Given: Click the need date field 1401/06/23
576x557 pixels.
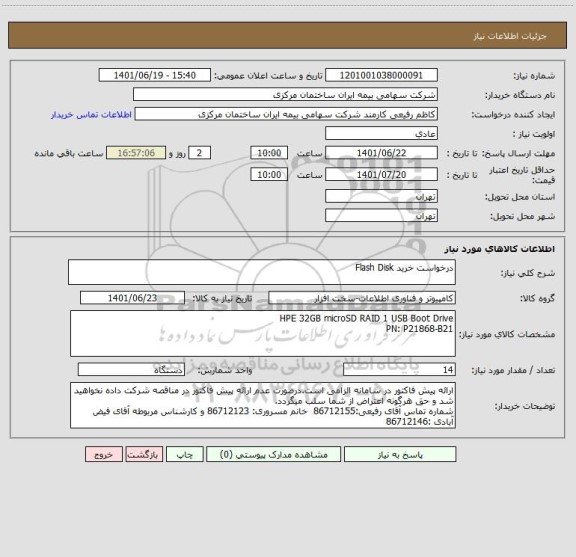Looking at the screenshot, I should 132,298.
